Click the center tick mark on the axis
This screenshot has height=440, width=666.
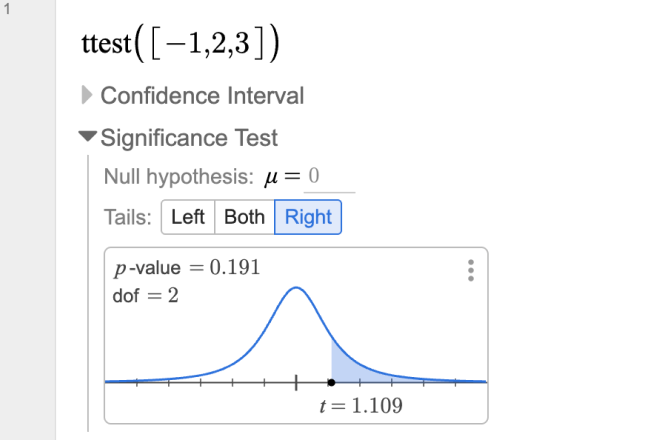[296, 382]
